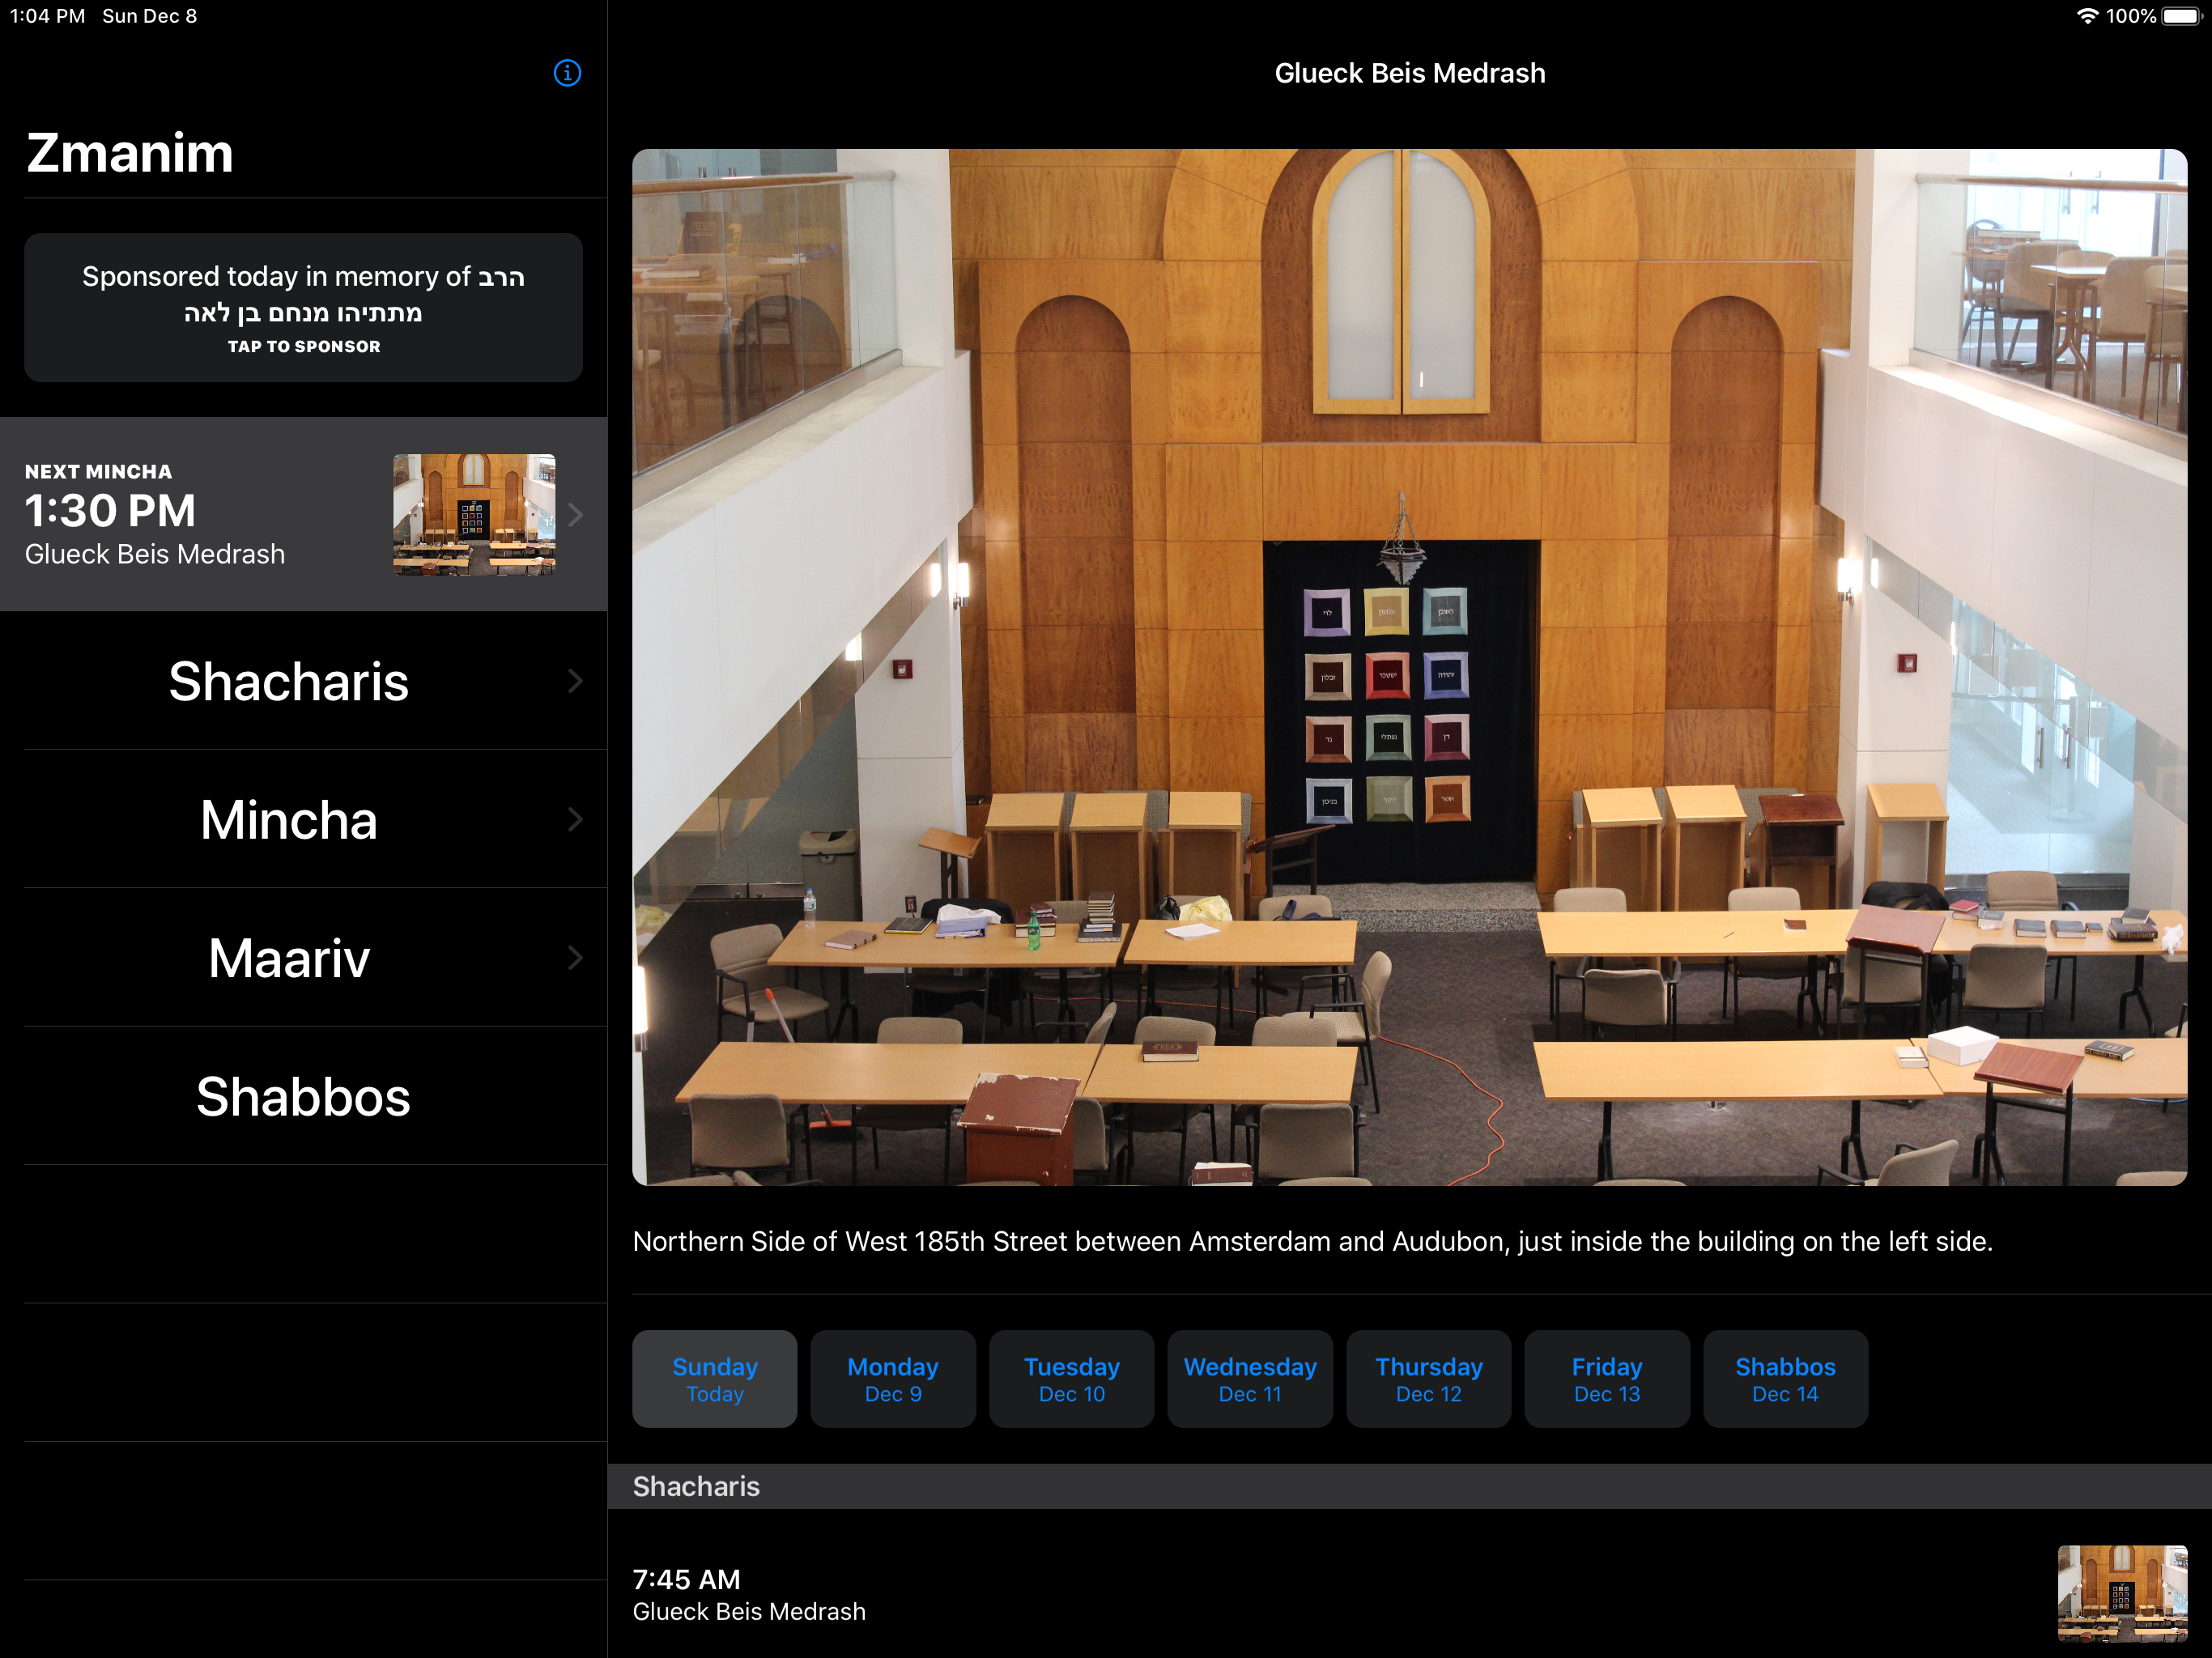
Task: Tap the West 185th Street location description
Action: pos(1313,1241)
